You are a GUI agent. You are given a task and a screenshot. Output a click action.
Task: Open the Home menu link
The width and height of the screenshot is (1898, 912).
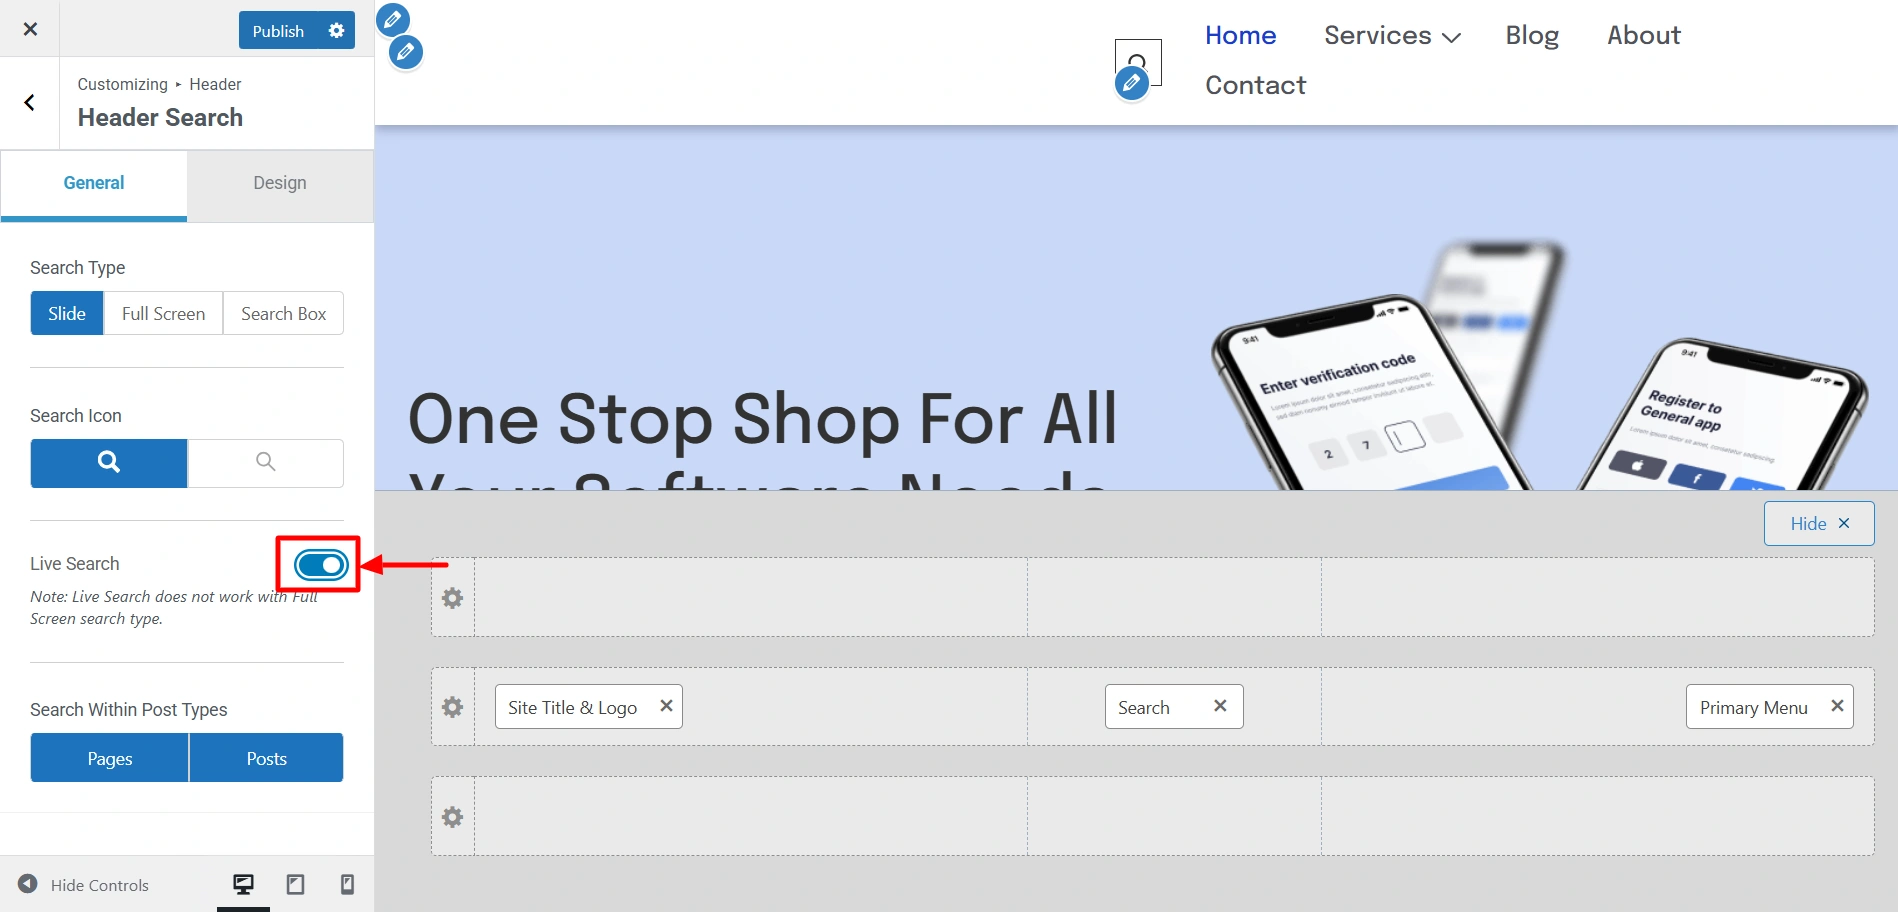click(1241, 36)
